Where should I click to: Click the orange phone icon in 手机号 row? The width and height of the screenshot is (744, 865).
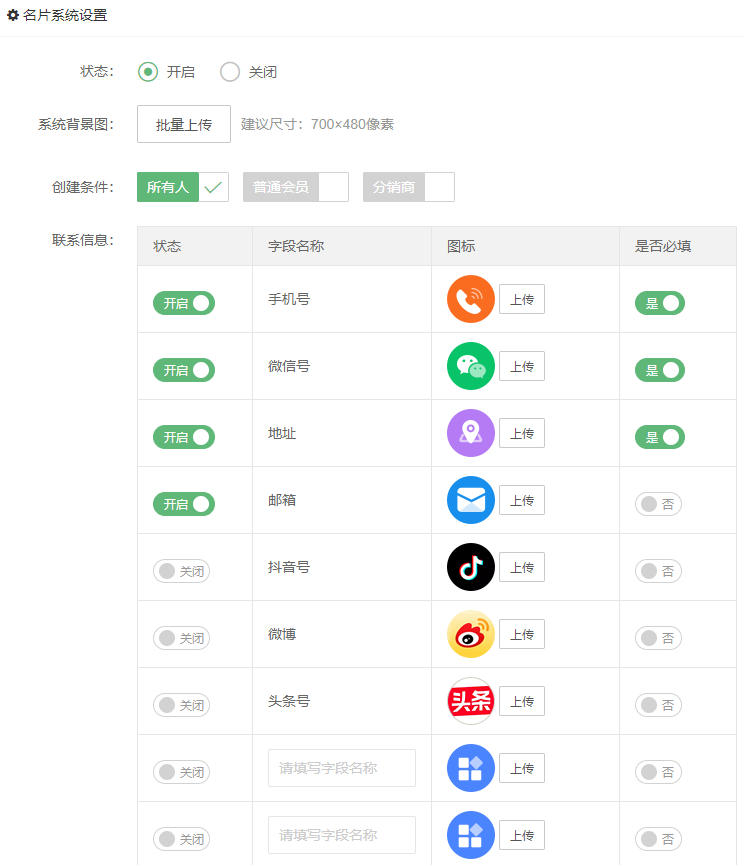[x=470, y=299]
